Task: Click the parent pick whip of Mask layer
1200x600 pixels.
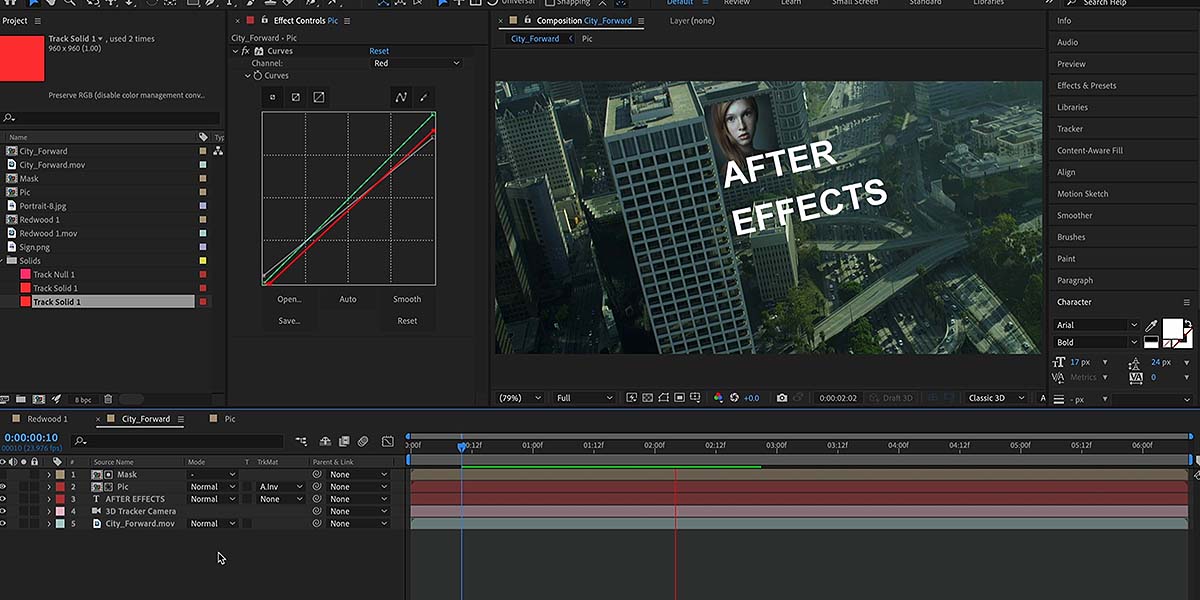Action: tap(317, 475)
